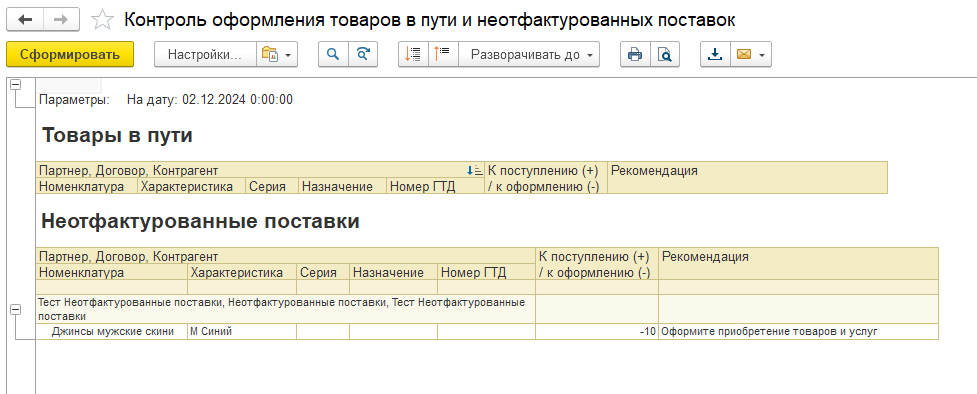
Task: Select the Товары в пути heading
Action: (117, 135)
